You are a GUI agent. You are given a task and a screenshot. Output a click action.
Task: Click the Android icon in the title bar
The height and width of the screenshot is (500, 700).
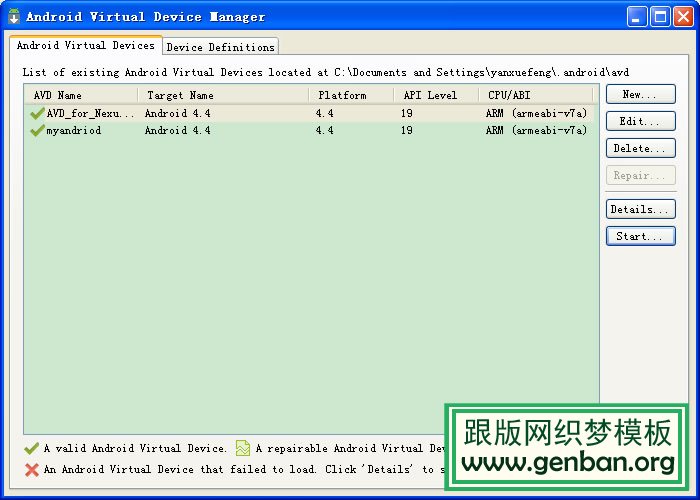pyautogui.click(x=14, y=16)
